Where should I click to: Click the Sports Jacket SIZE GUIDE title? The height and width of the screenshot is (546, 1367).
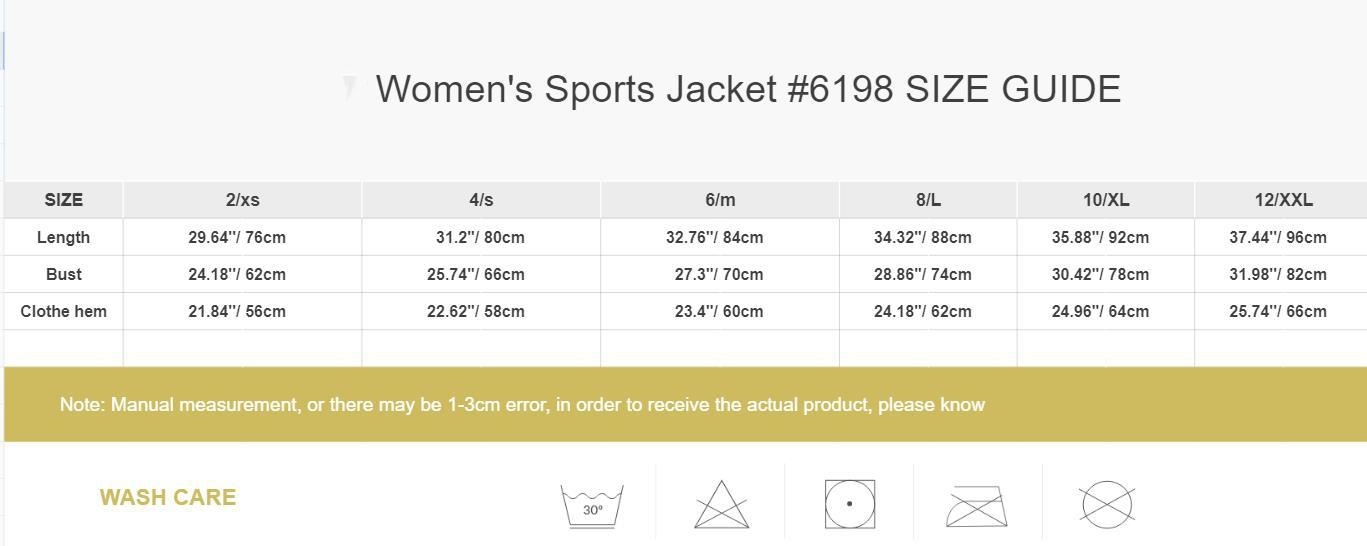click(x=748, y=89)
